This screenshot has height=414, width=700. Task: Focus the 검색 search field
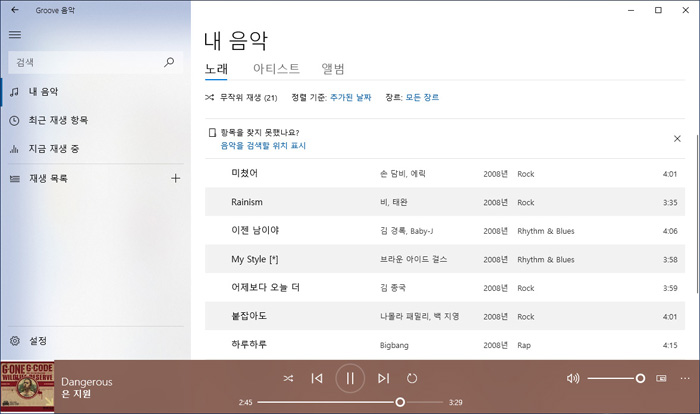coord(96,62)
